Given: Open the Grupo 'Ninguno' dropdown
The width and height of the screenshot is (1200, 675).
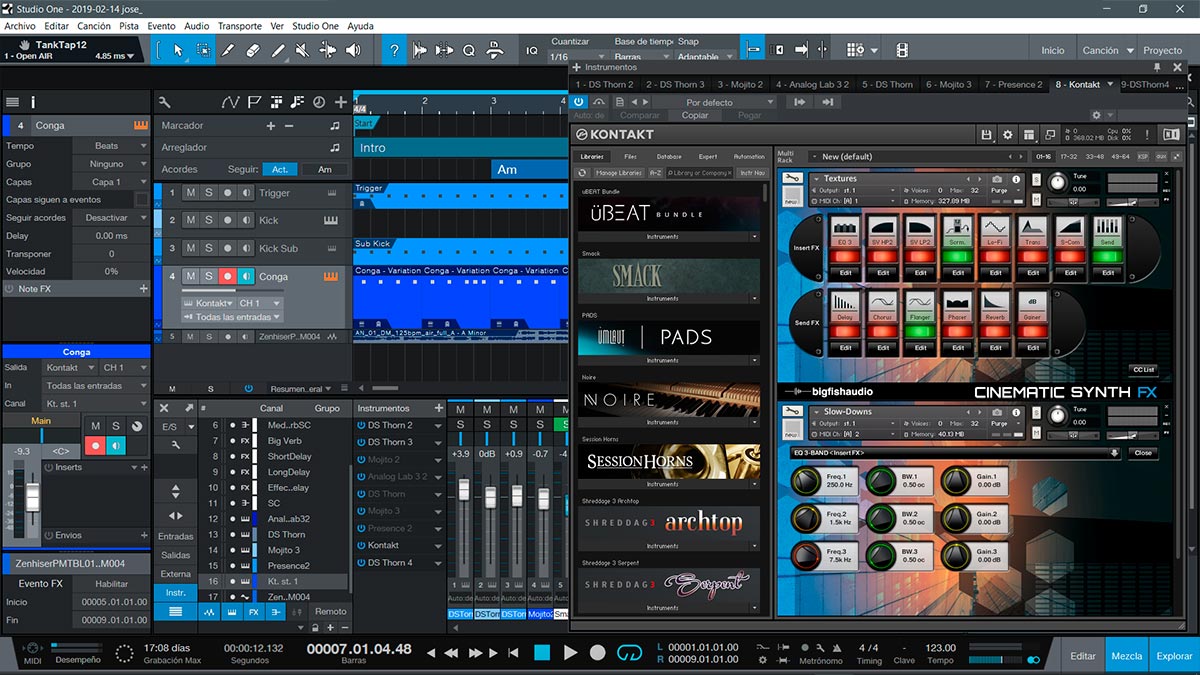Looking at the screenshot, I should click(109, 164).
